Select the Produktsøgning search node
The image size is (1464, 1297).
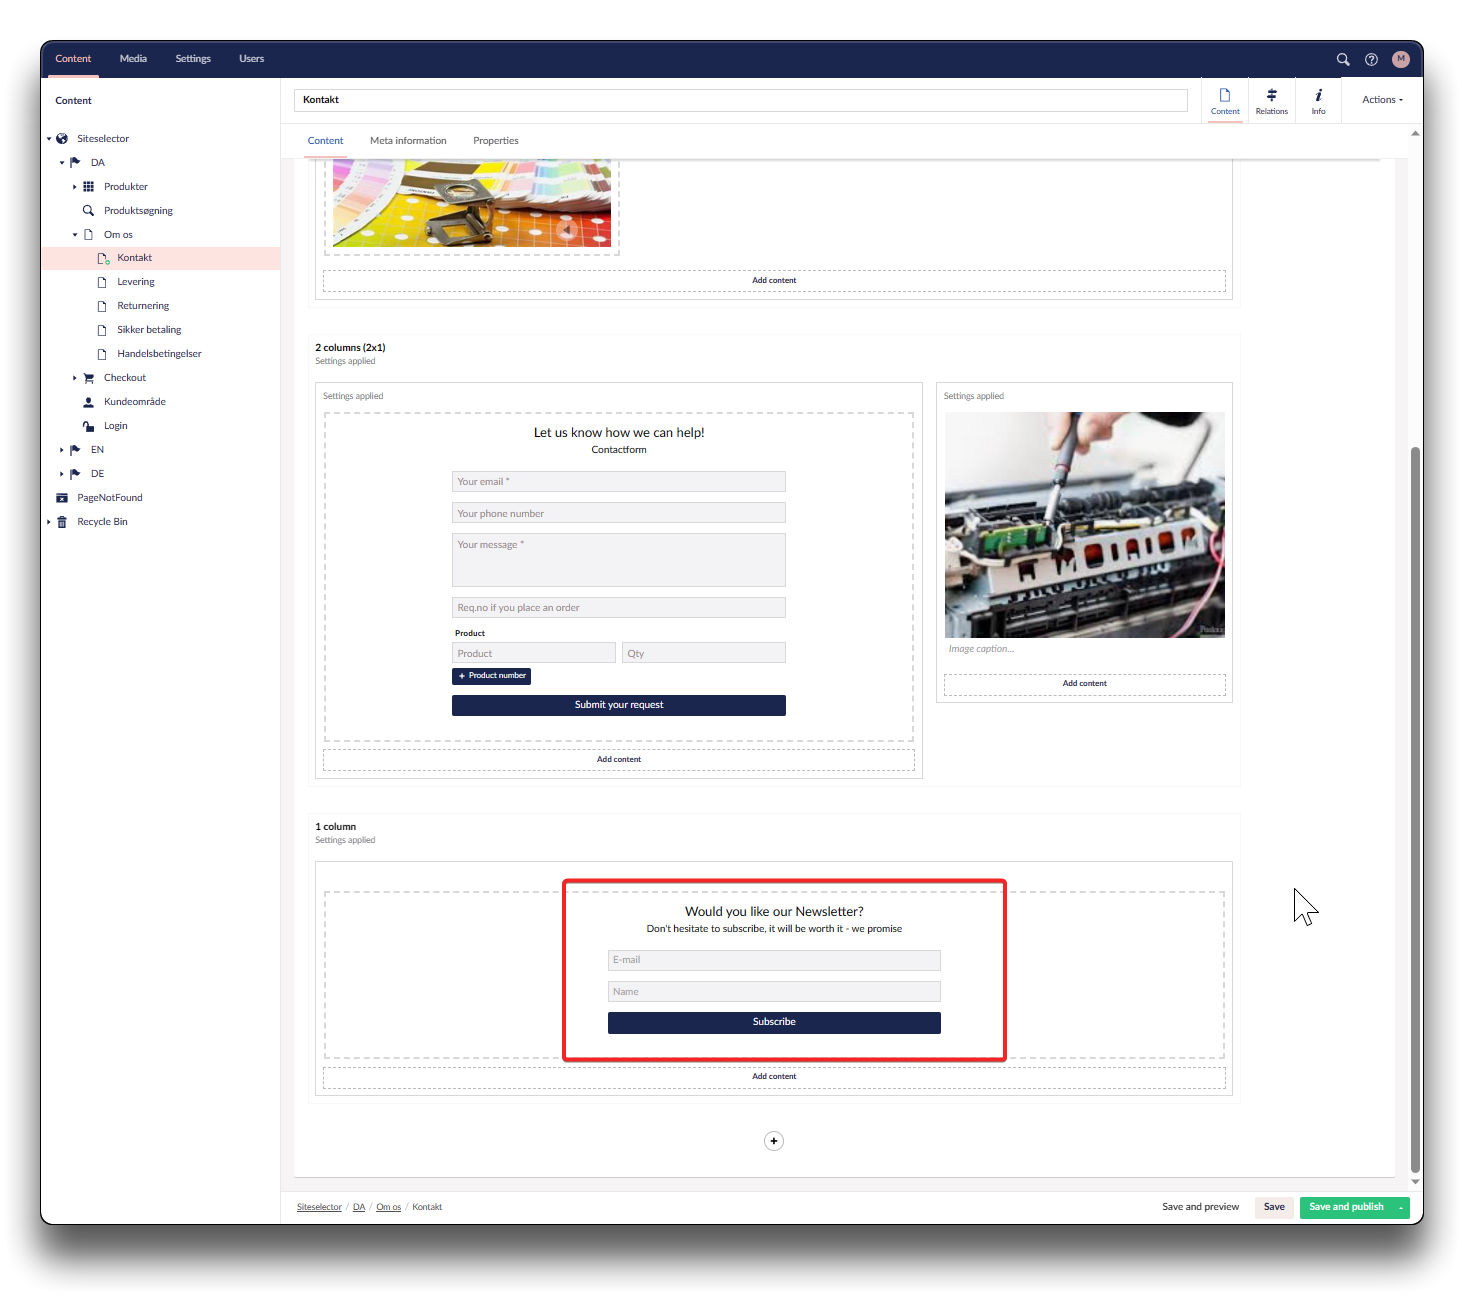[138, 211]
